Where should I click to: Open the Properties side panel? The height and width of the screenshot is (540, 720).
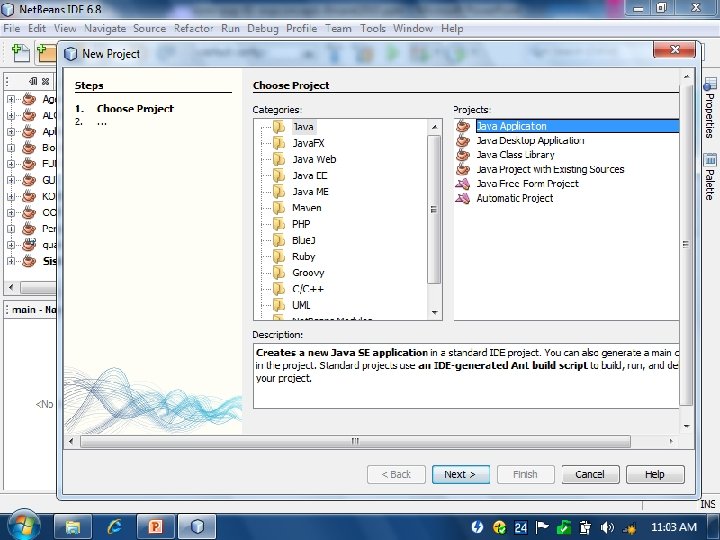coord(710,109)
